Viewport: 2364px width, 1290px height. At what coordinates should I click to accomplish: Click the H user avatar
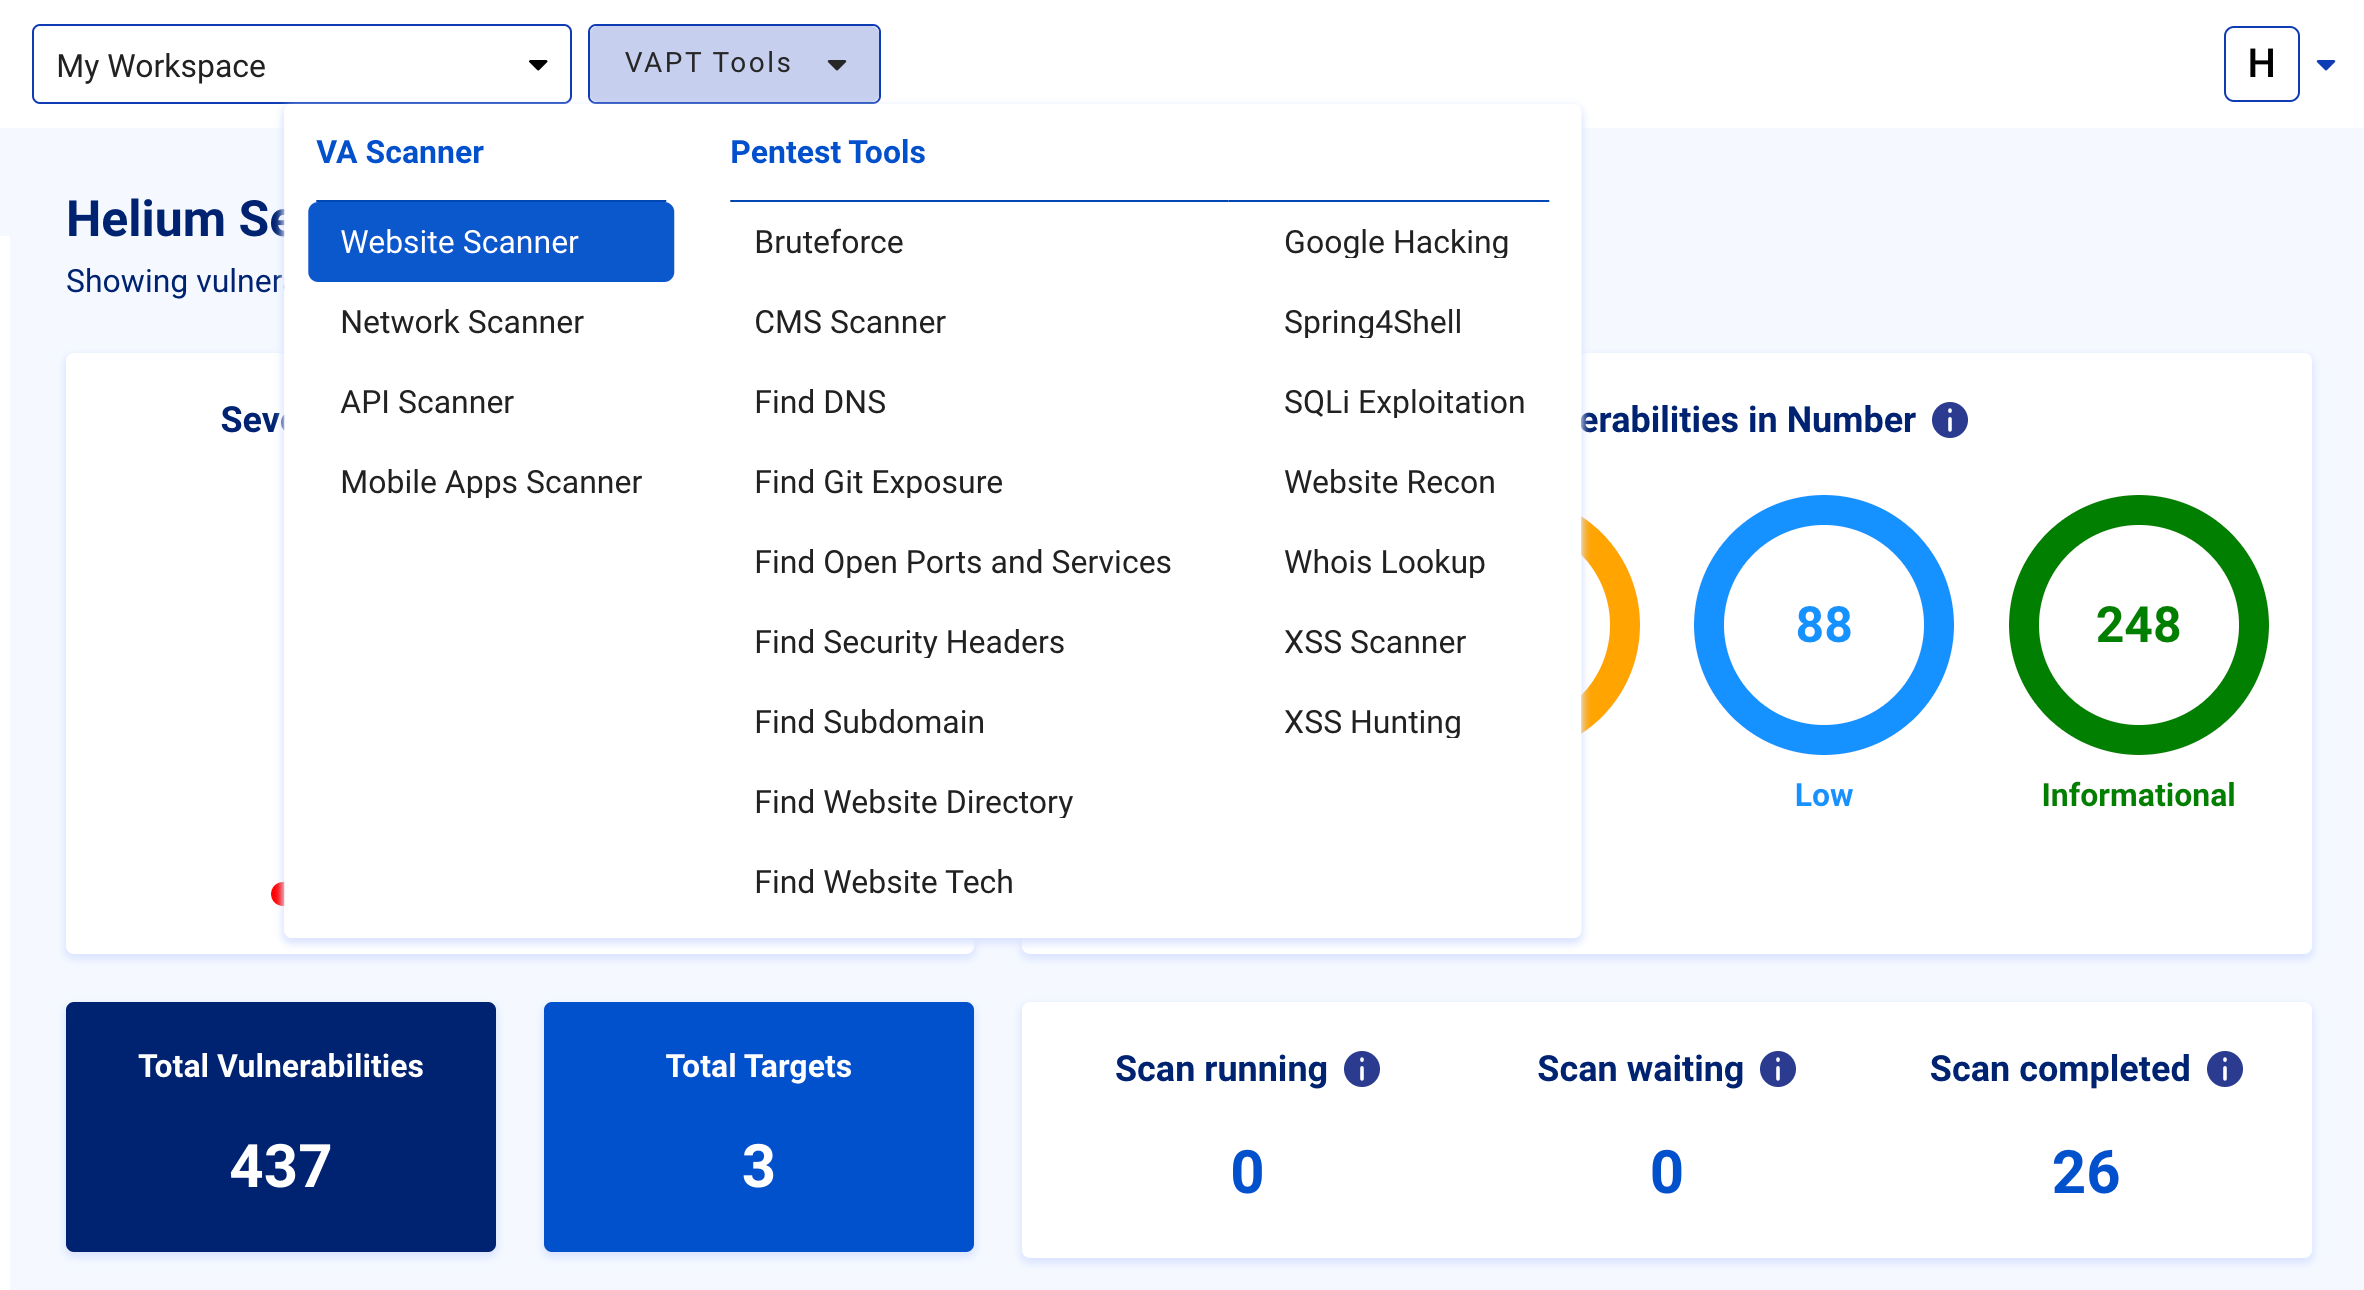[2260, 64]
